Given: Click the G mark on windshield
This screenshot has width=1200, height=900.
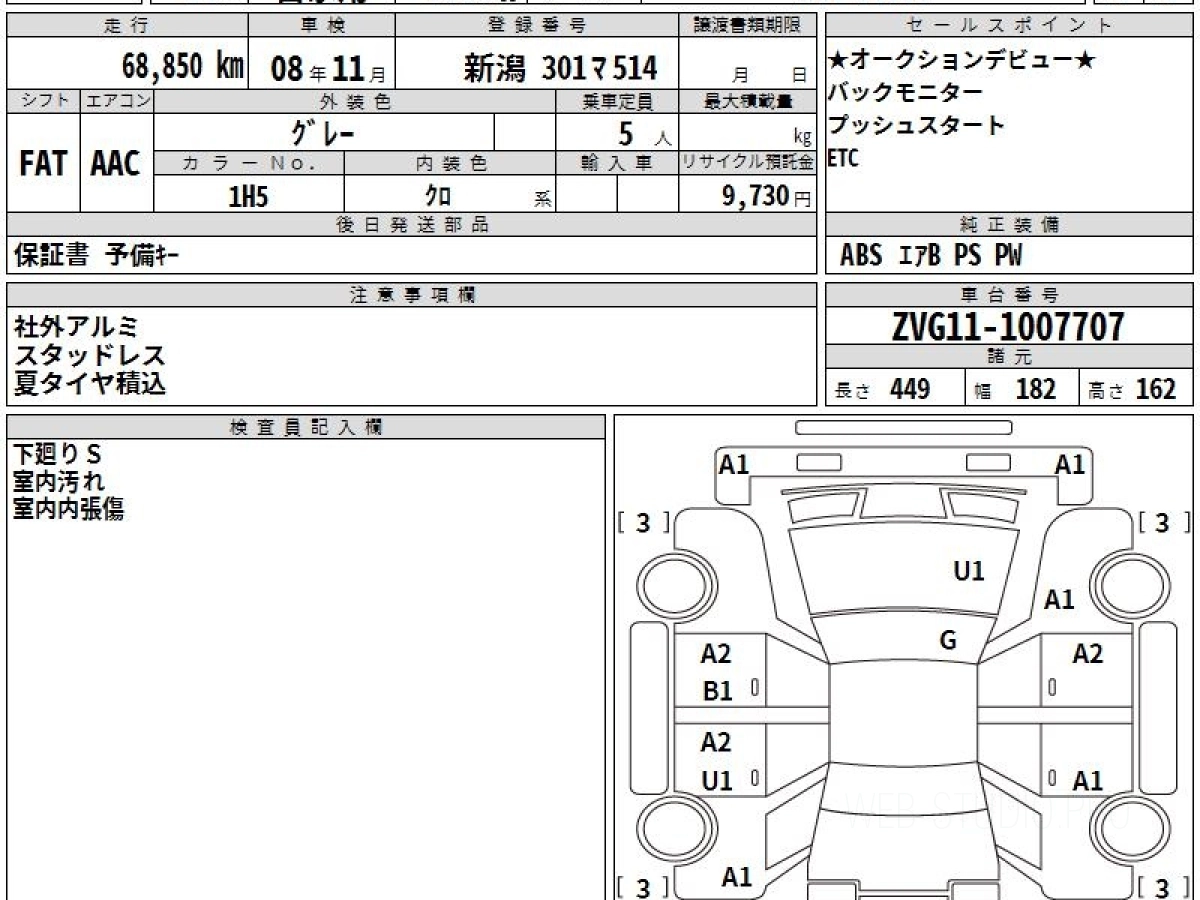Looking at the screenshot, I should coord(948,641).
